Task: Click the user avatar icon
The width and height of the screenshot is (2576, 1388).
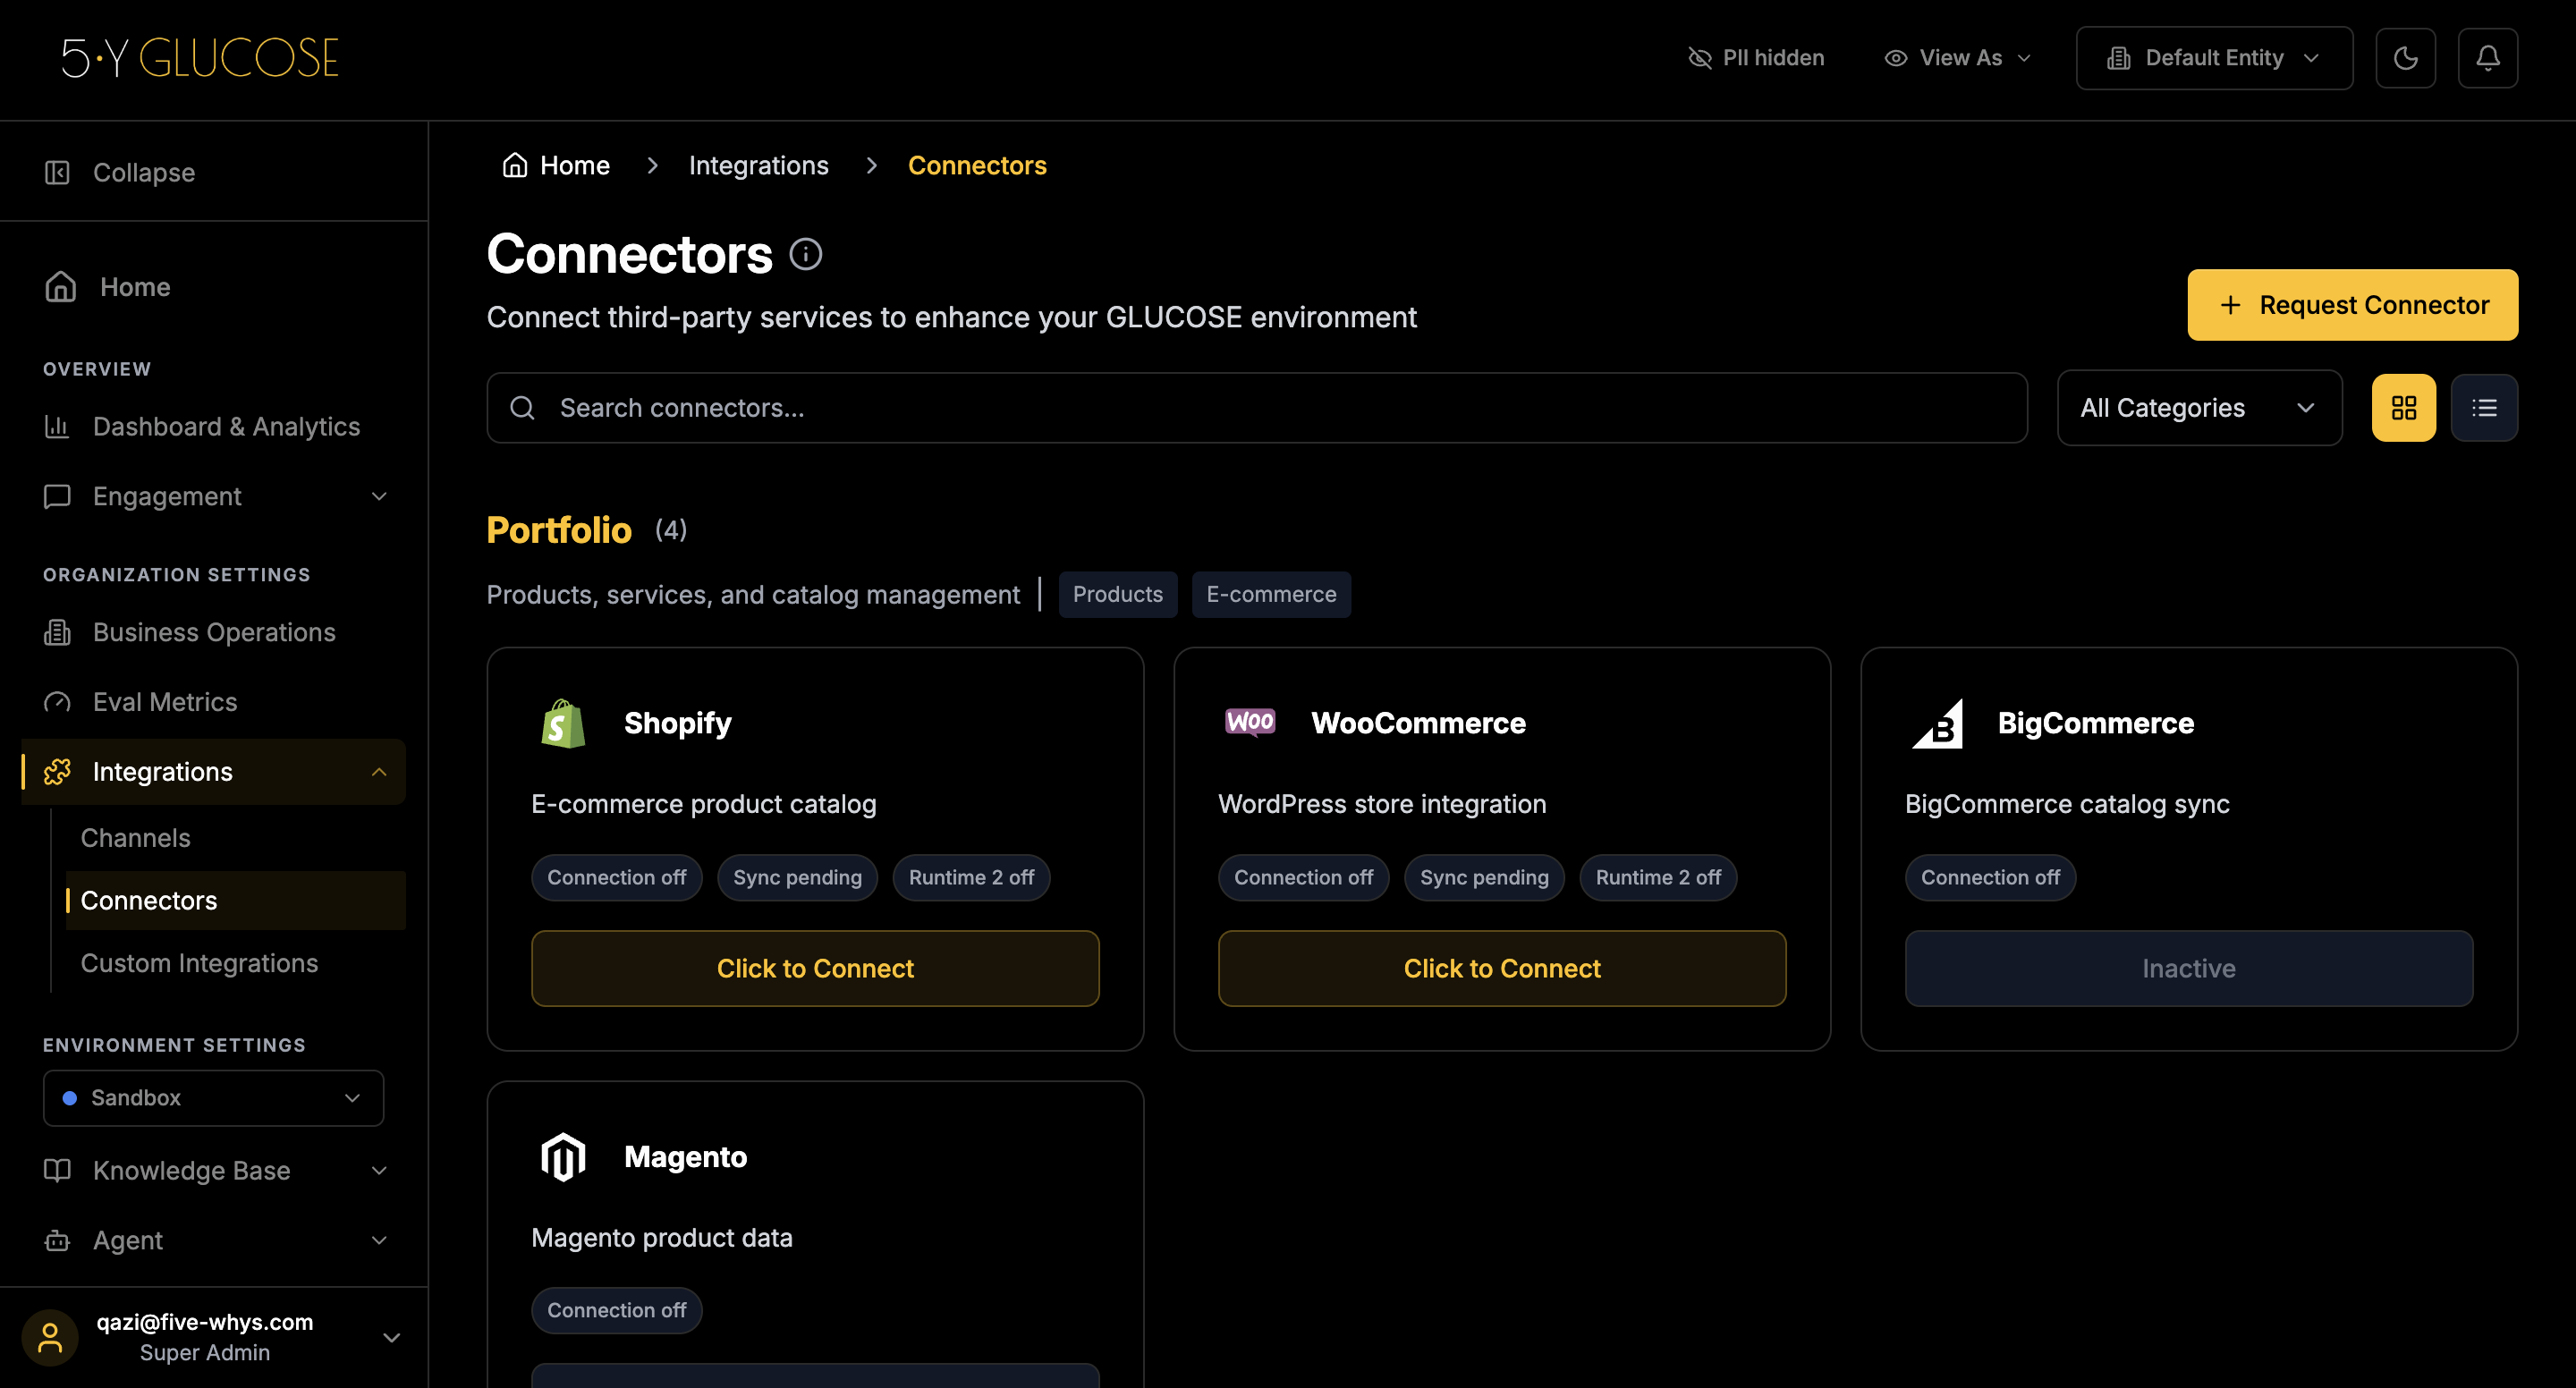Action: pos(50,1337)
